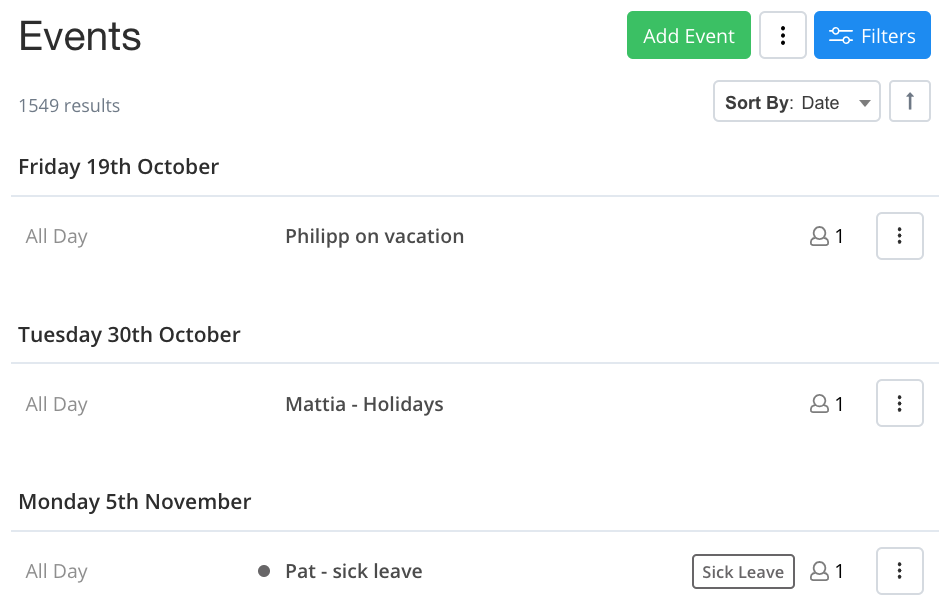The image size is (939, 610).
Task: Open options menu for Pat - sick leave
Action: click(899, 571)
